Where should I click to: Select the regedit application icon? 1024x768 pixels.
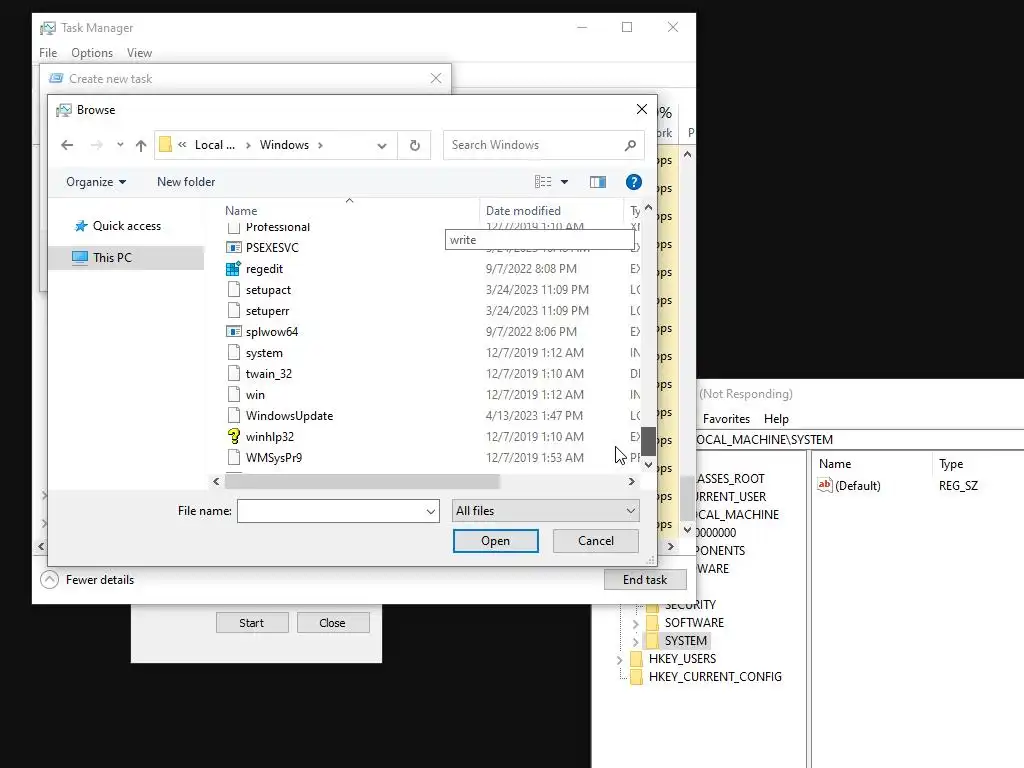234,268
